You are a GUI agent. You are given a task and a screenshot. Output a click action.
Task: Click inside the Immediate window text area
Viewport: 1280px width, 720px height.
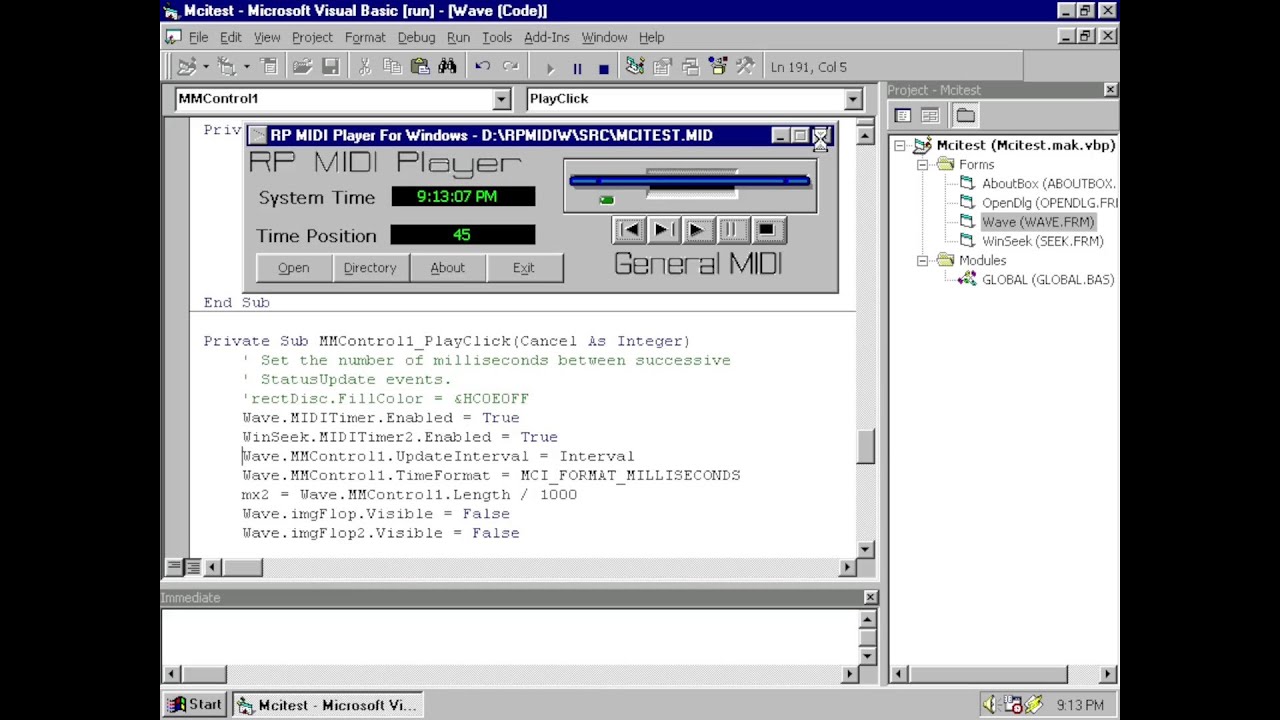click(510, 636)
